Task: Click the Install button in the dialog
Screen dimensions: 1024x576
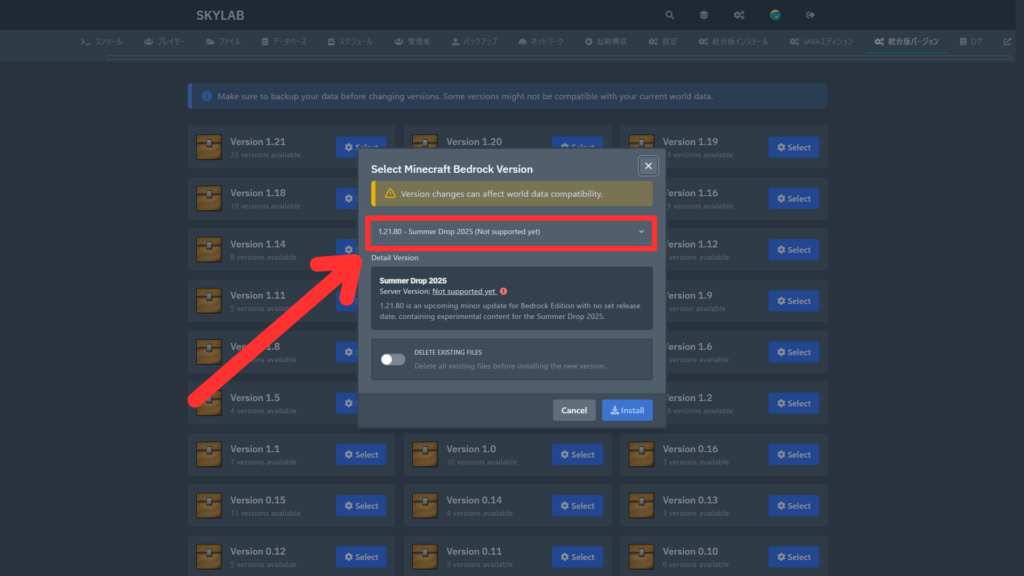Action: (627, 410)
